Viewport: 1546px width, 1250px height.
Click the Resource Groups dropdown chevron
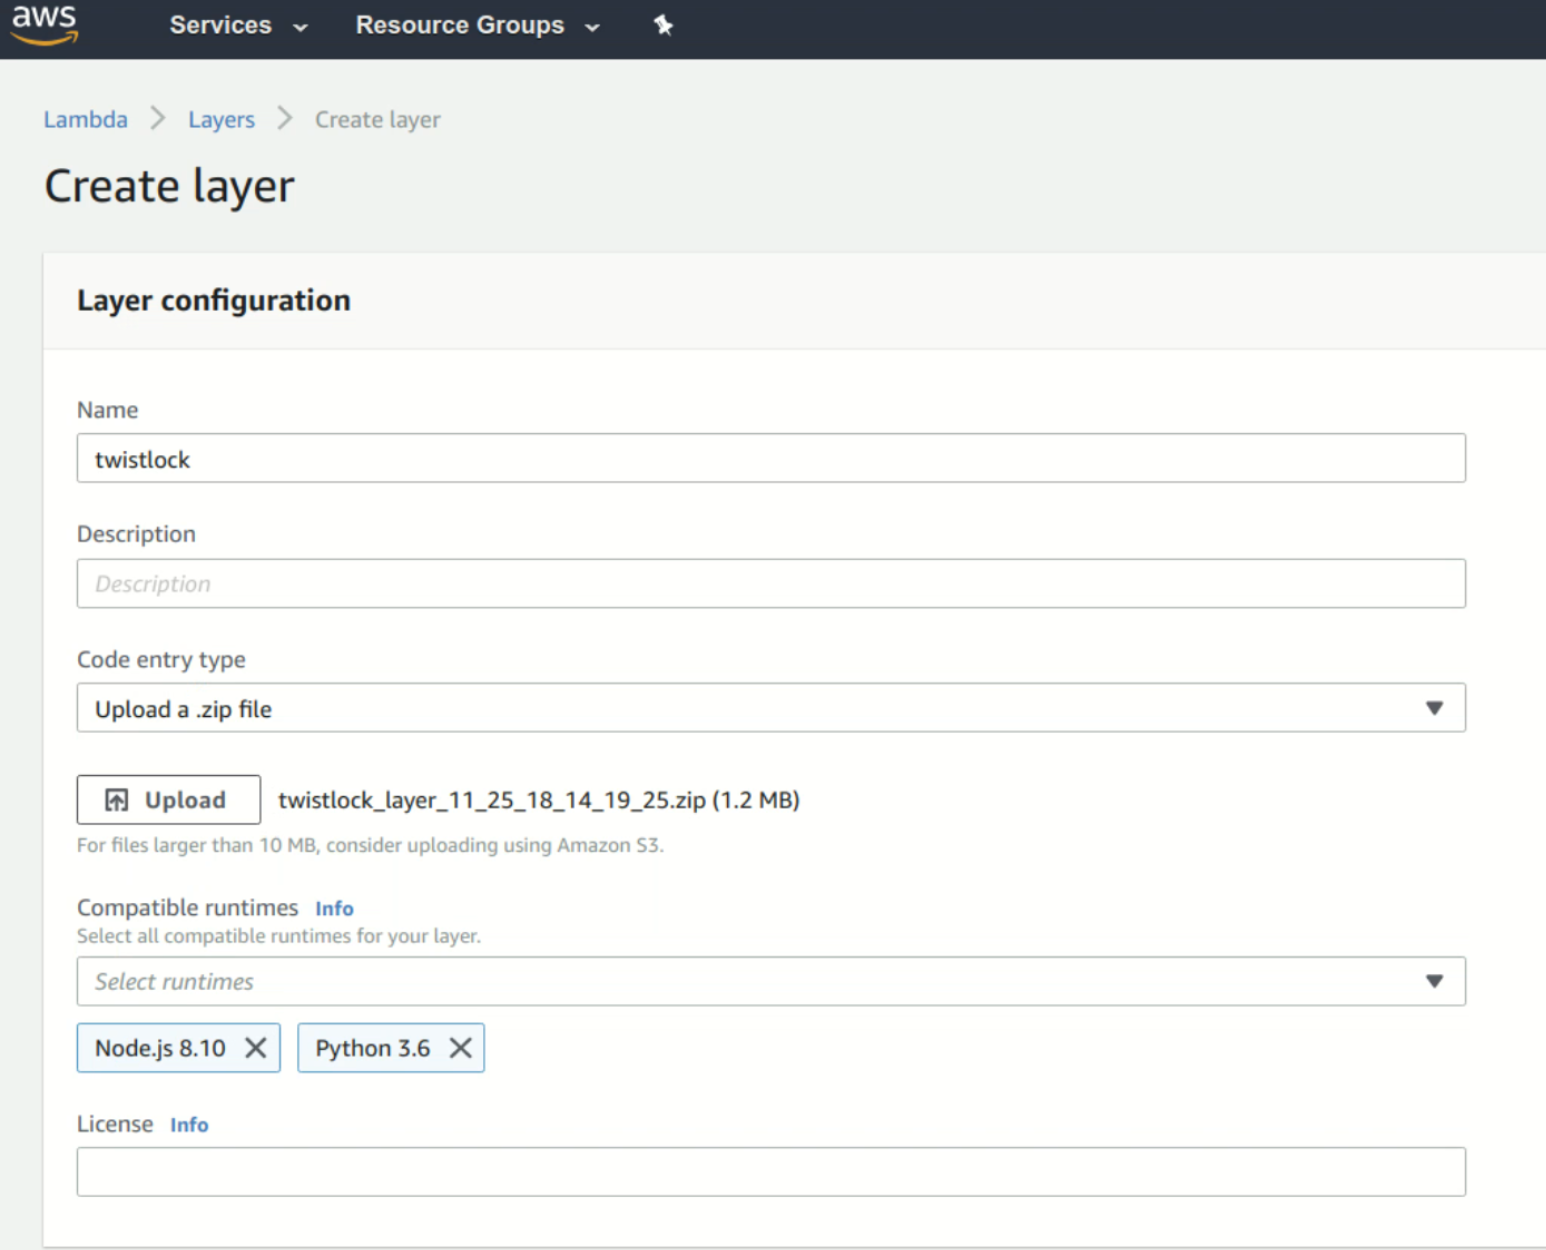click(x=592, y=28)
